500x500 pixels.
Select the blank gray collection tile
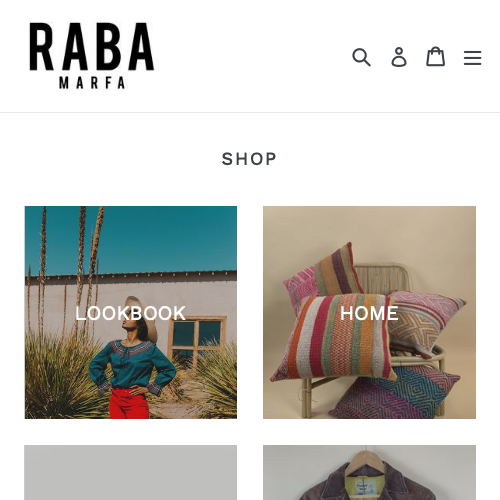(x=131, y=473)
